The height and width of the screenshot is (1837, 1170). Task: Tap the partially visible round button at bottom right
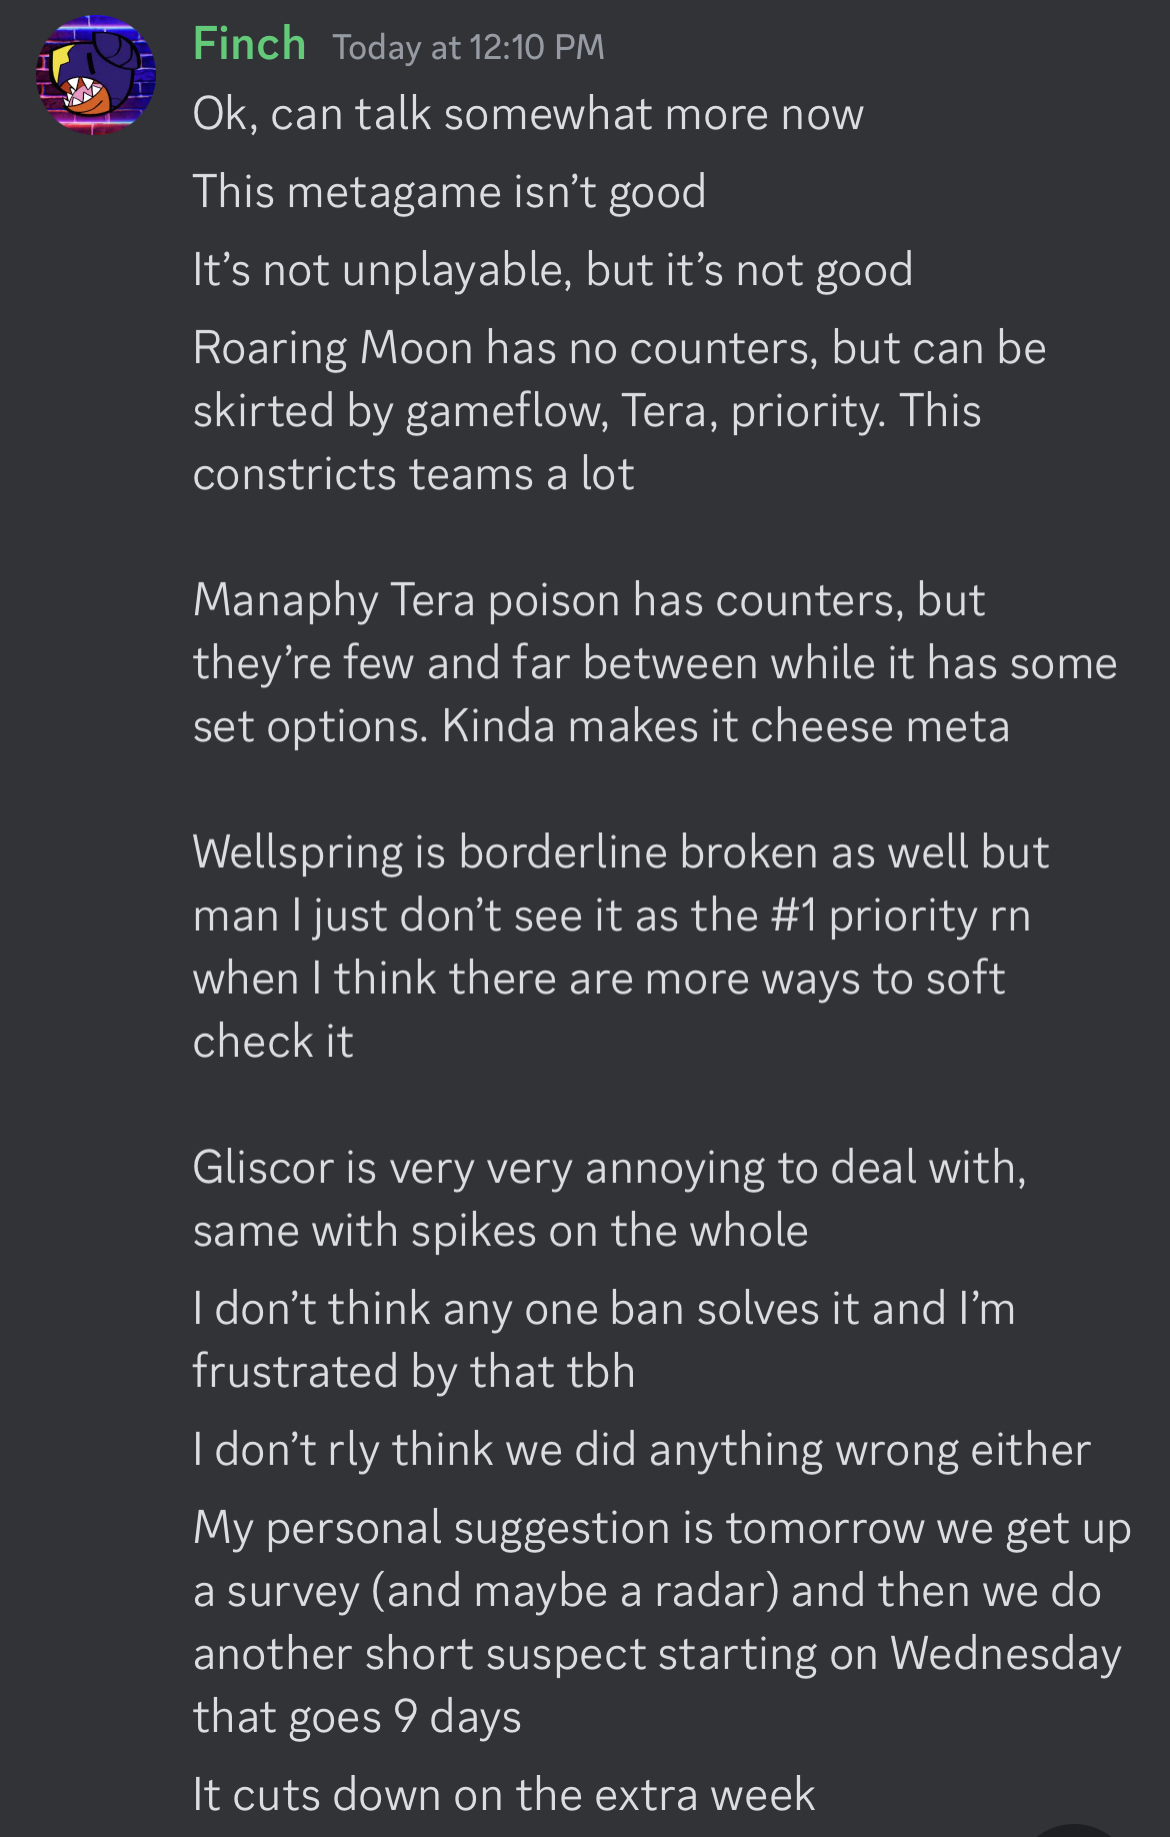1080,1829
